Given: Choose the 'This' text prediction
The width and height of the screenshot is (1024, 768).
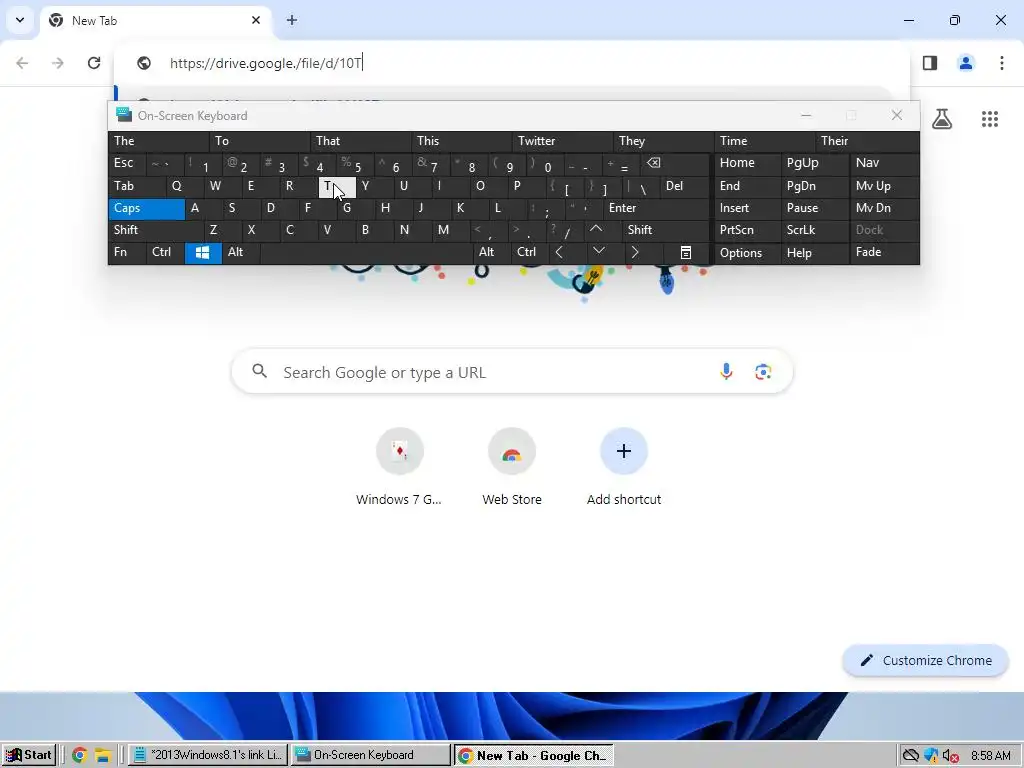Looking at the screenshot, I should point(462,141).
